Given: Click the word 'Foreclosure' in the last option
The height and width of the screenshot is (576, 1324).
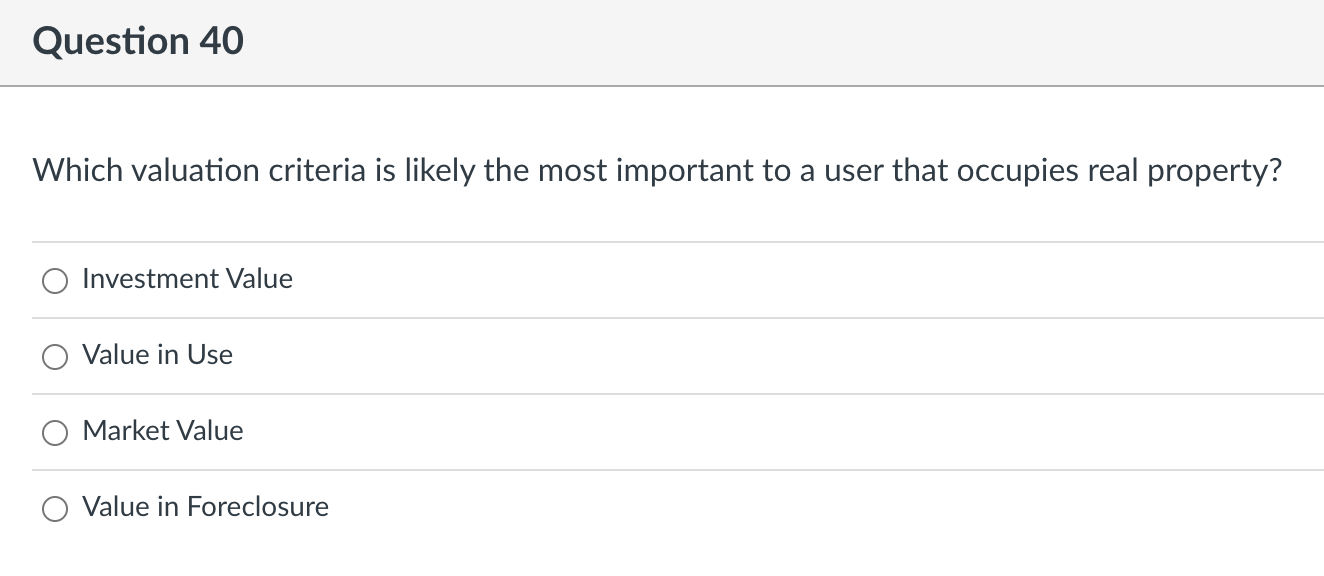Looking at the screenshot, I should [258, 506].
